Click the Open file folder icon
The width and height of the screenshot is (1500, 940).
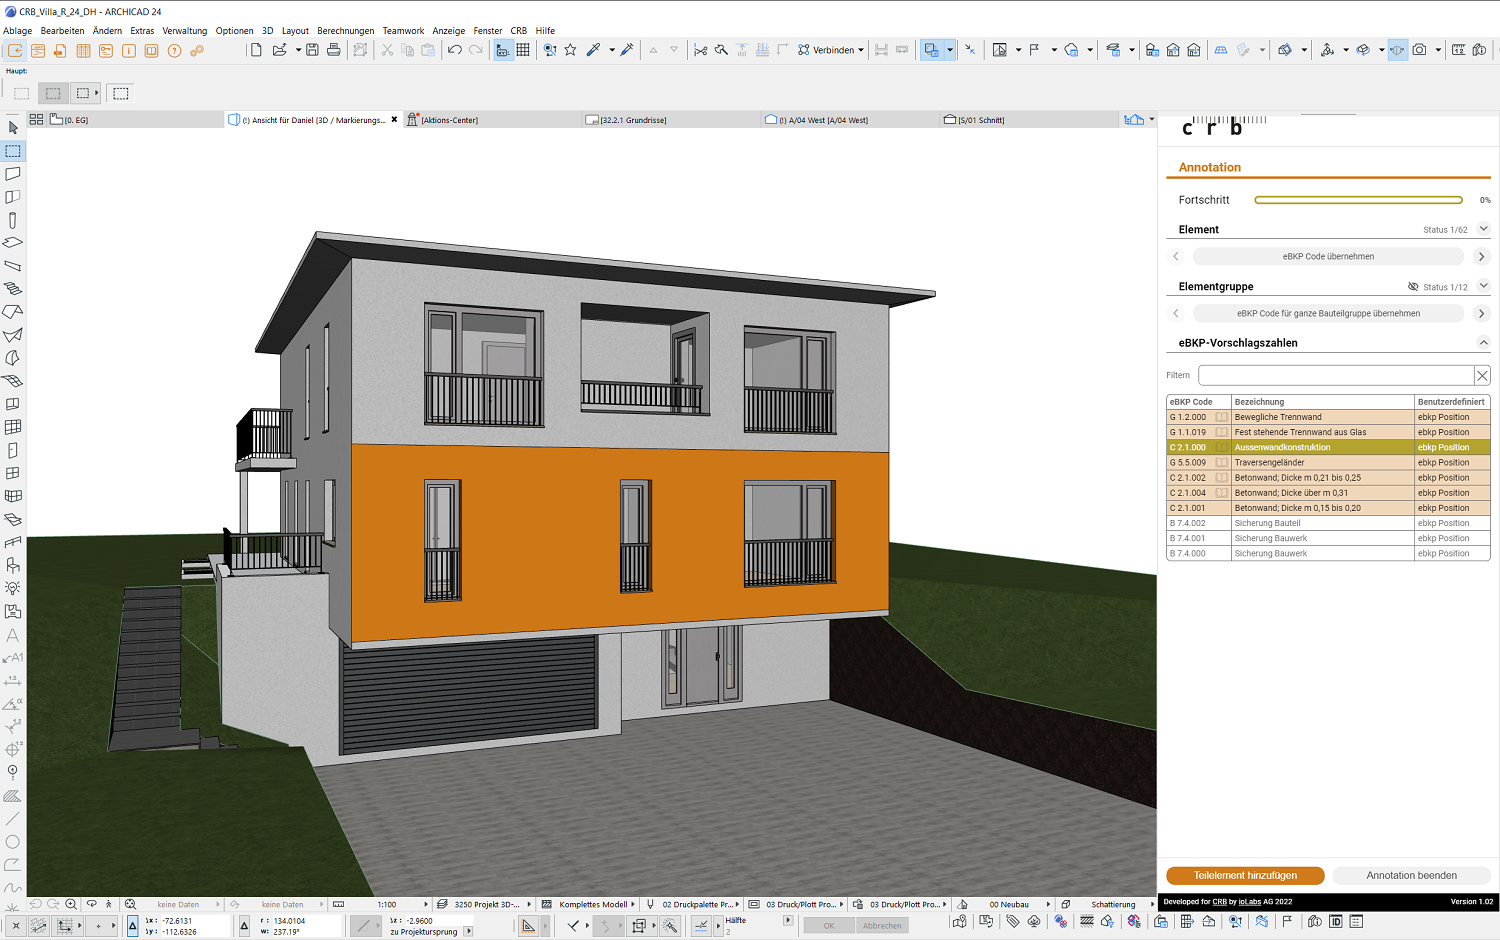click(x=280, y=50)
